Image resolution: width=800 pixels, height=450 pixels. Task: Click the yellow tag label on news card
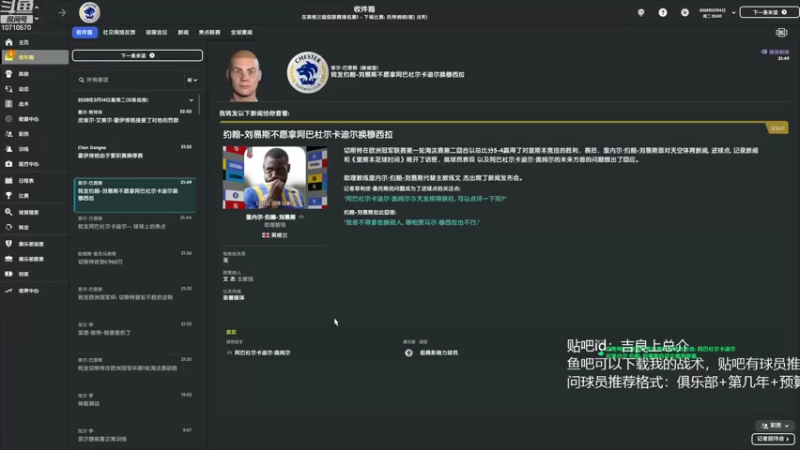pos(778,129)
